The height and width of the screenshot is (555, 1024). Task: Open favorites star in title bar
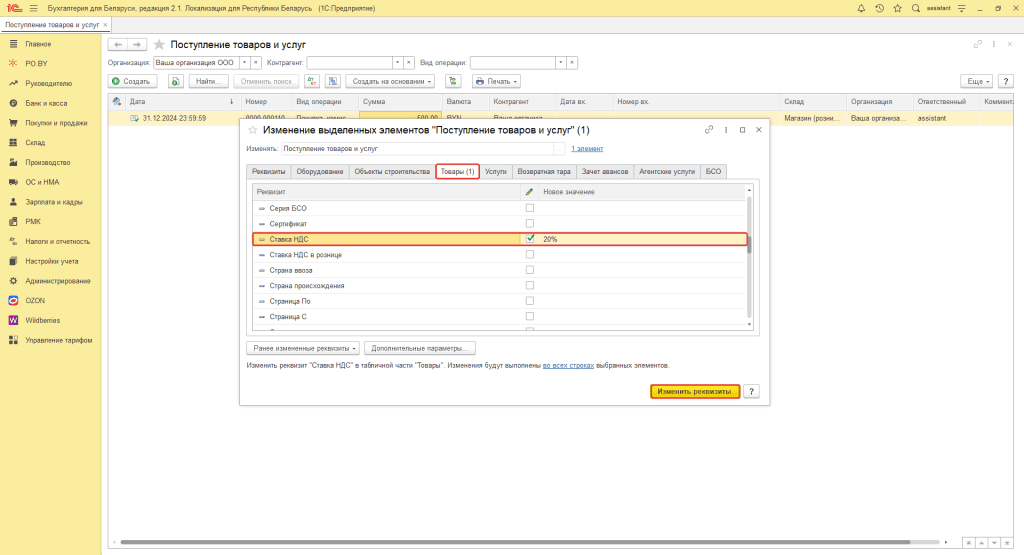[x=897, y=8]
